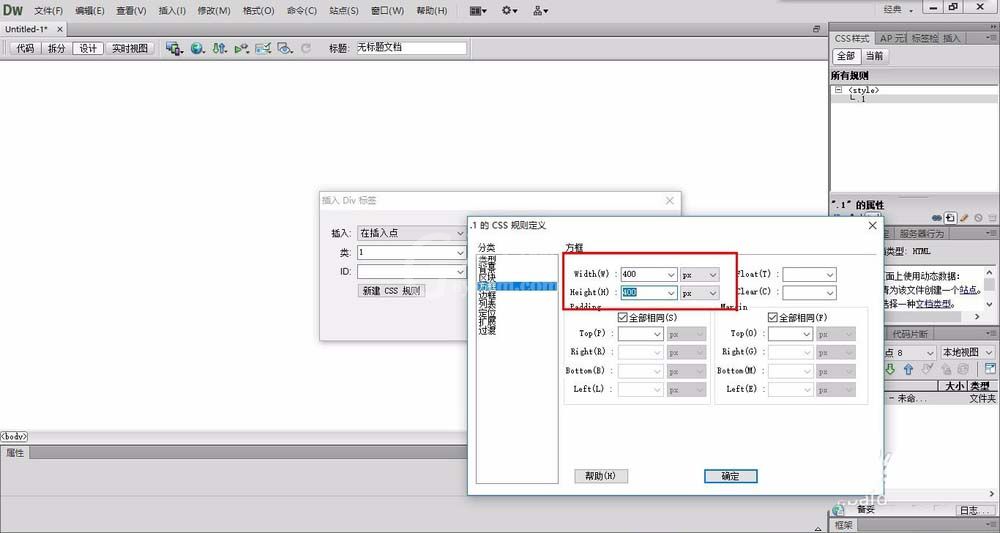The width and height of the screenshot is (1000, 533).
Task: Switch to Split view
Action: pyautogui.click(x=57, y=48)
